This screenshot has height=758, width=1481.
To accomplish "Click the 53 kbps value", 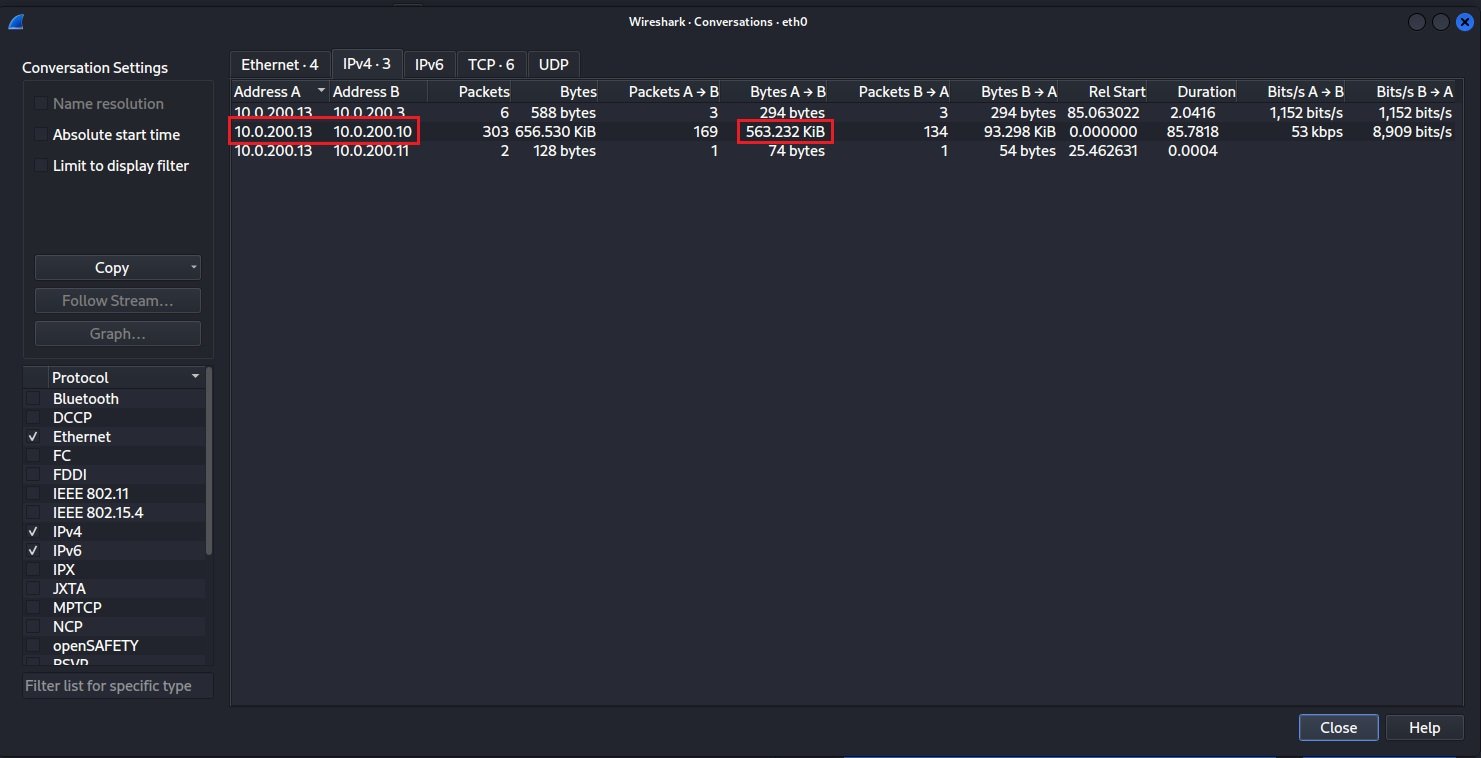I will click(x=1316, y=132).
